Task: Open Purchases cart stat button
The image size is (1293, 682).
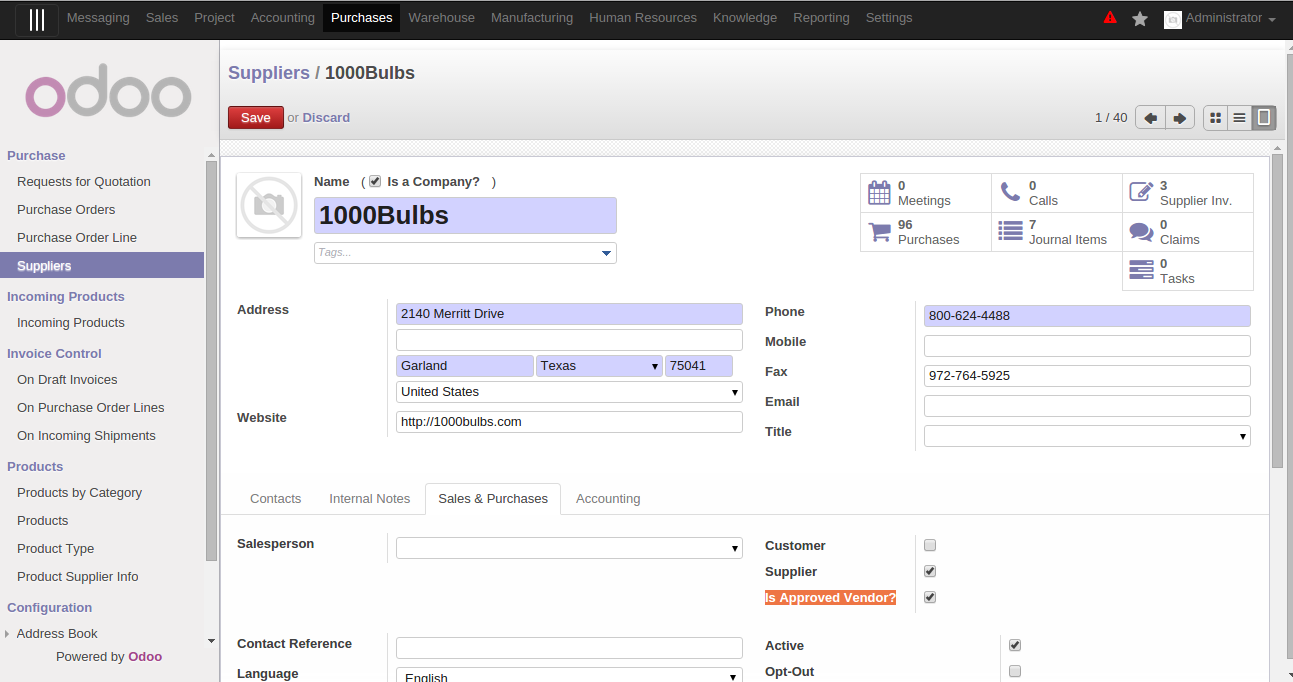Action: point(926,232)
